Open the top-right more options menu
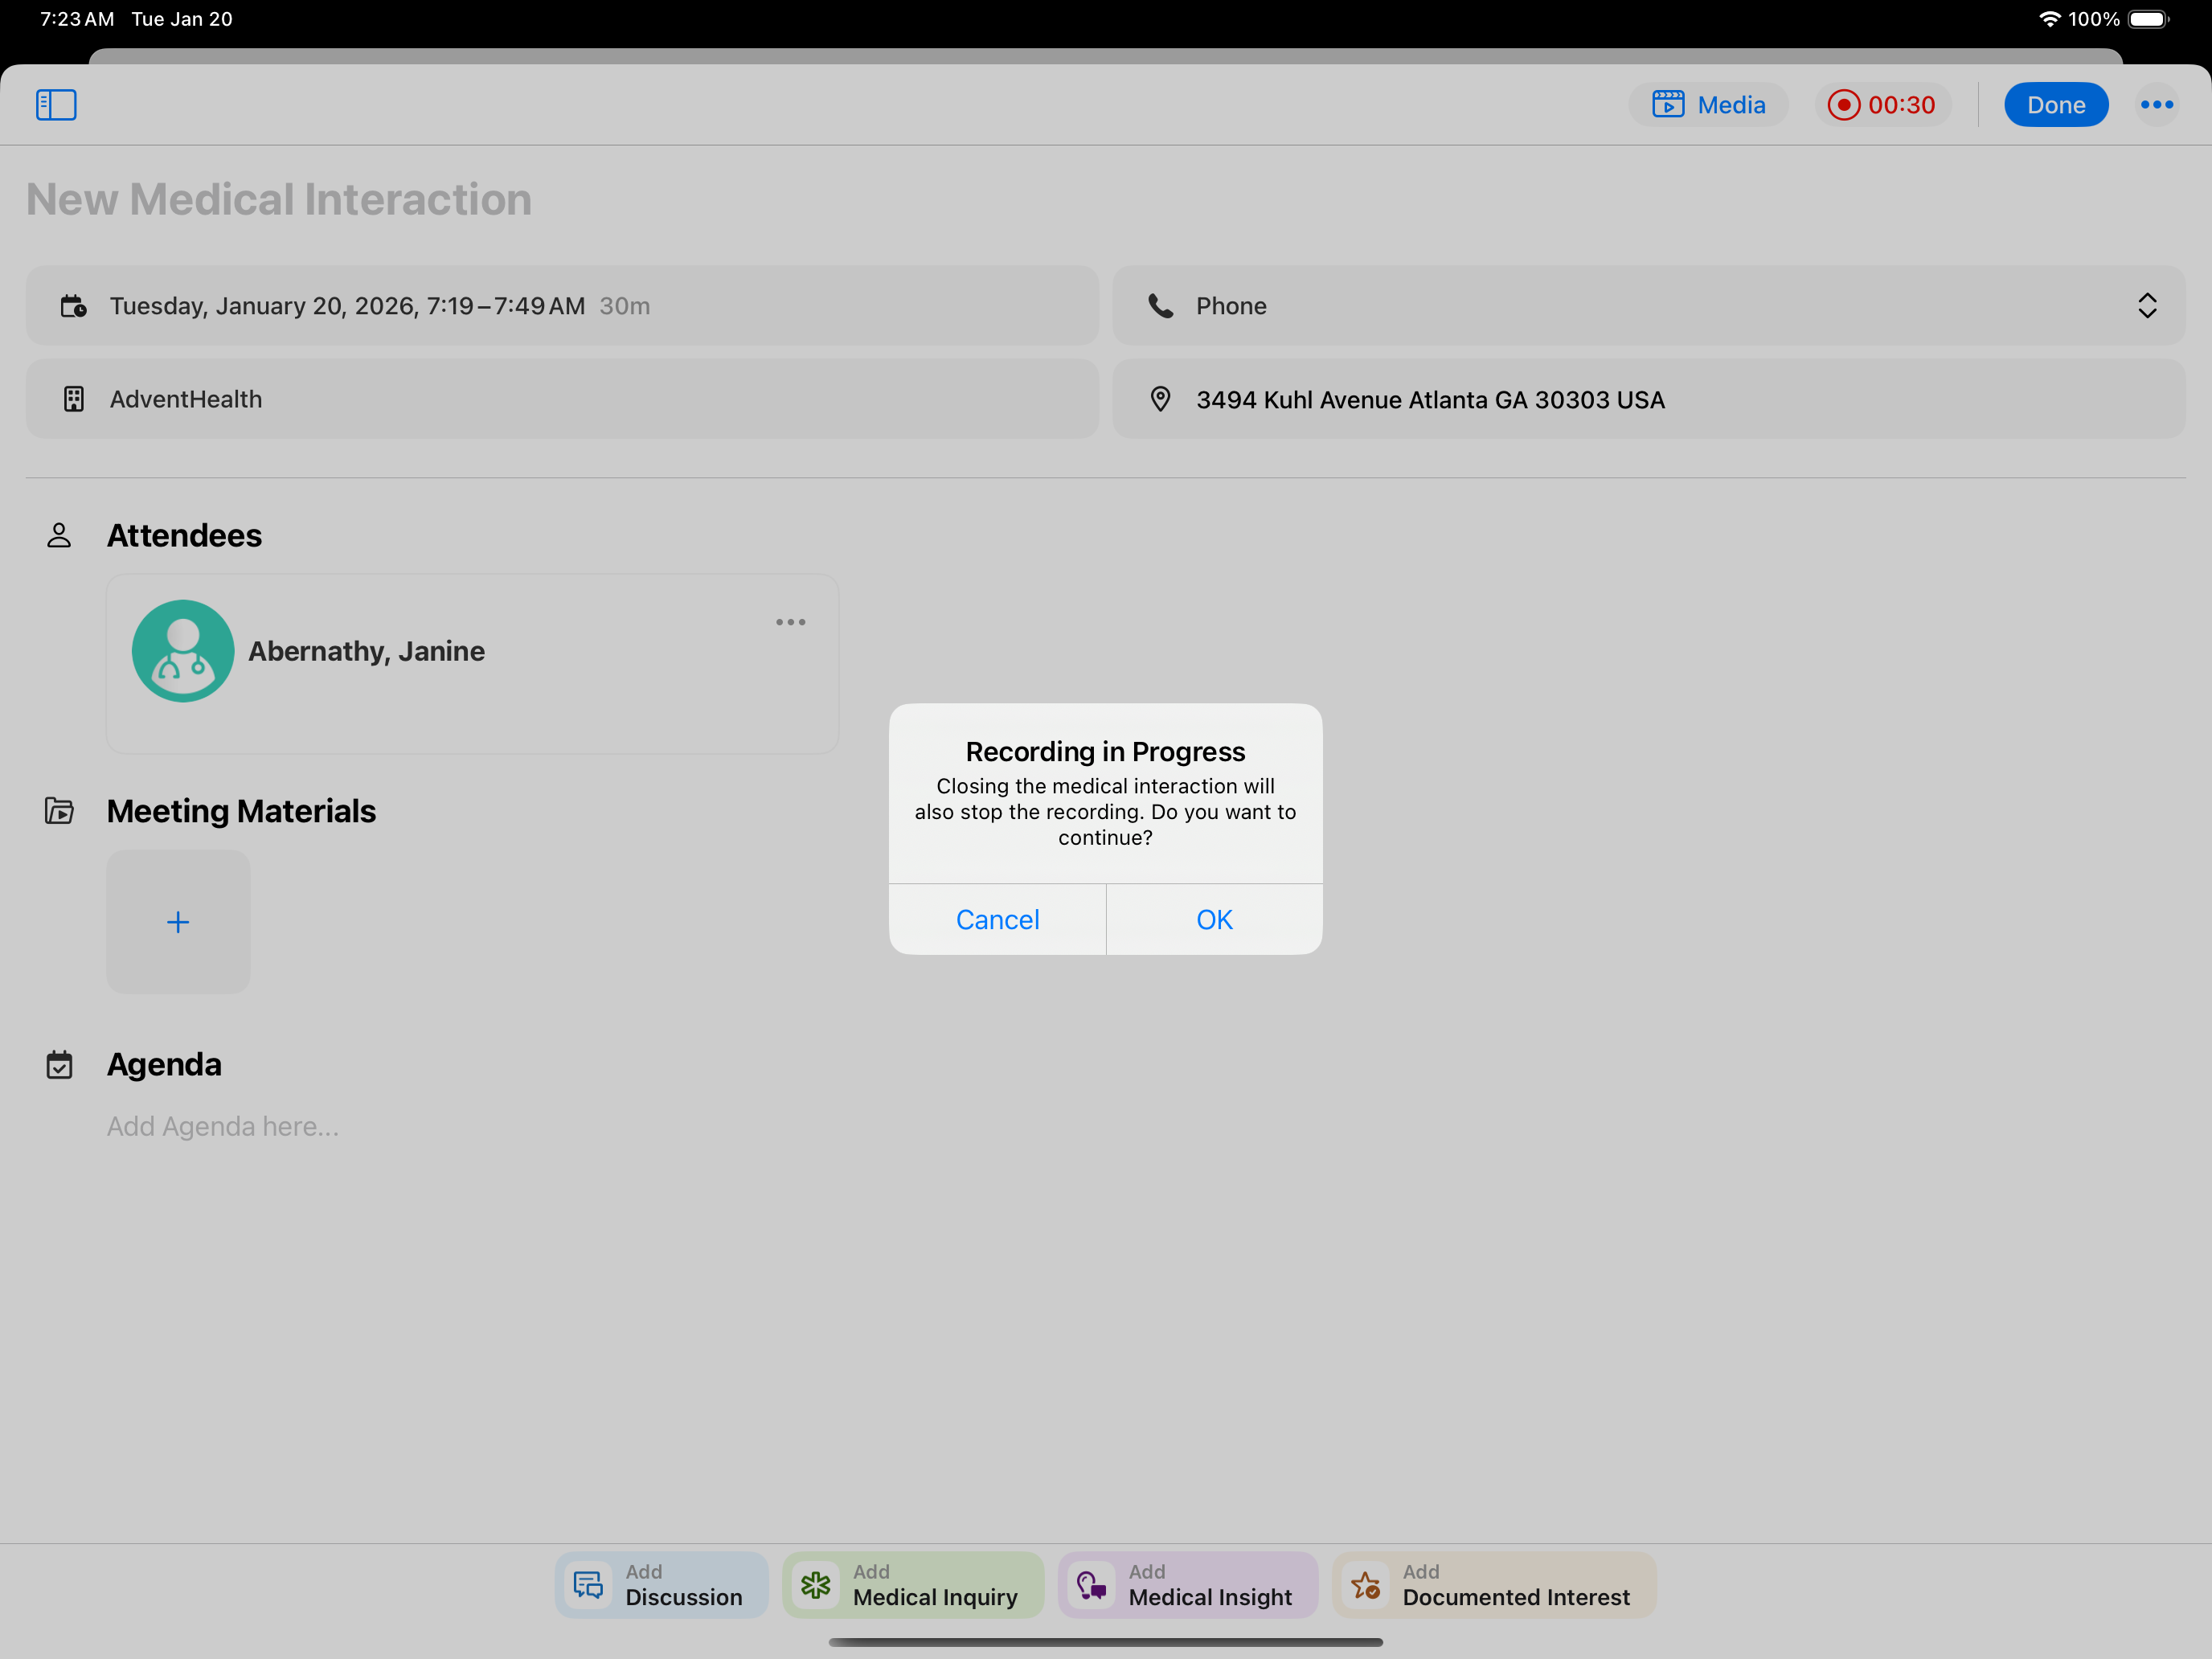The height and width of the screenshot is (1659, 2212). point(2156,104)
